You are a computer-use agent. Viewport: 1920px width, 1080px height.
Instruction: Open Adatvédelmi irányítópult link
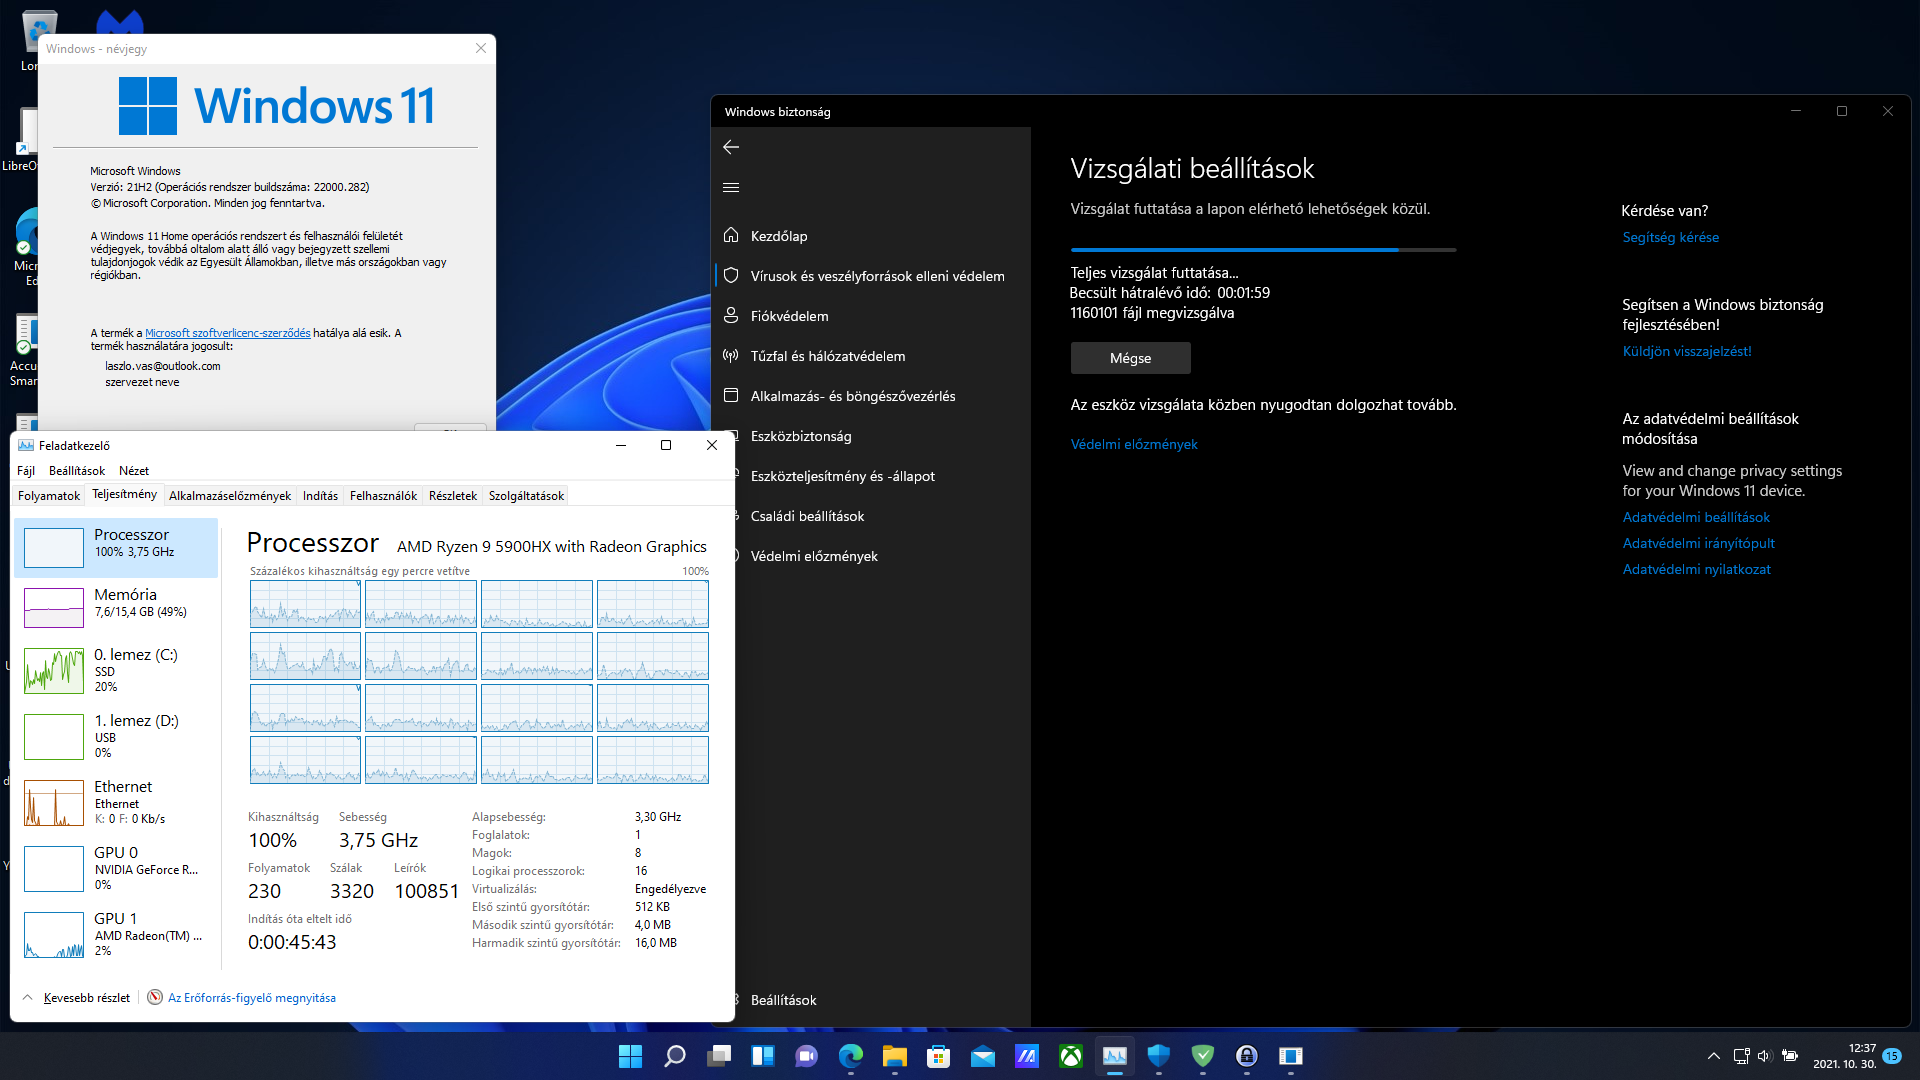pos(1699,543)
